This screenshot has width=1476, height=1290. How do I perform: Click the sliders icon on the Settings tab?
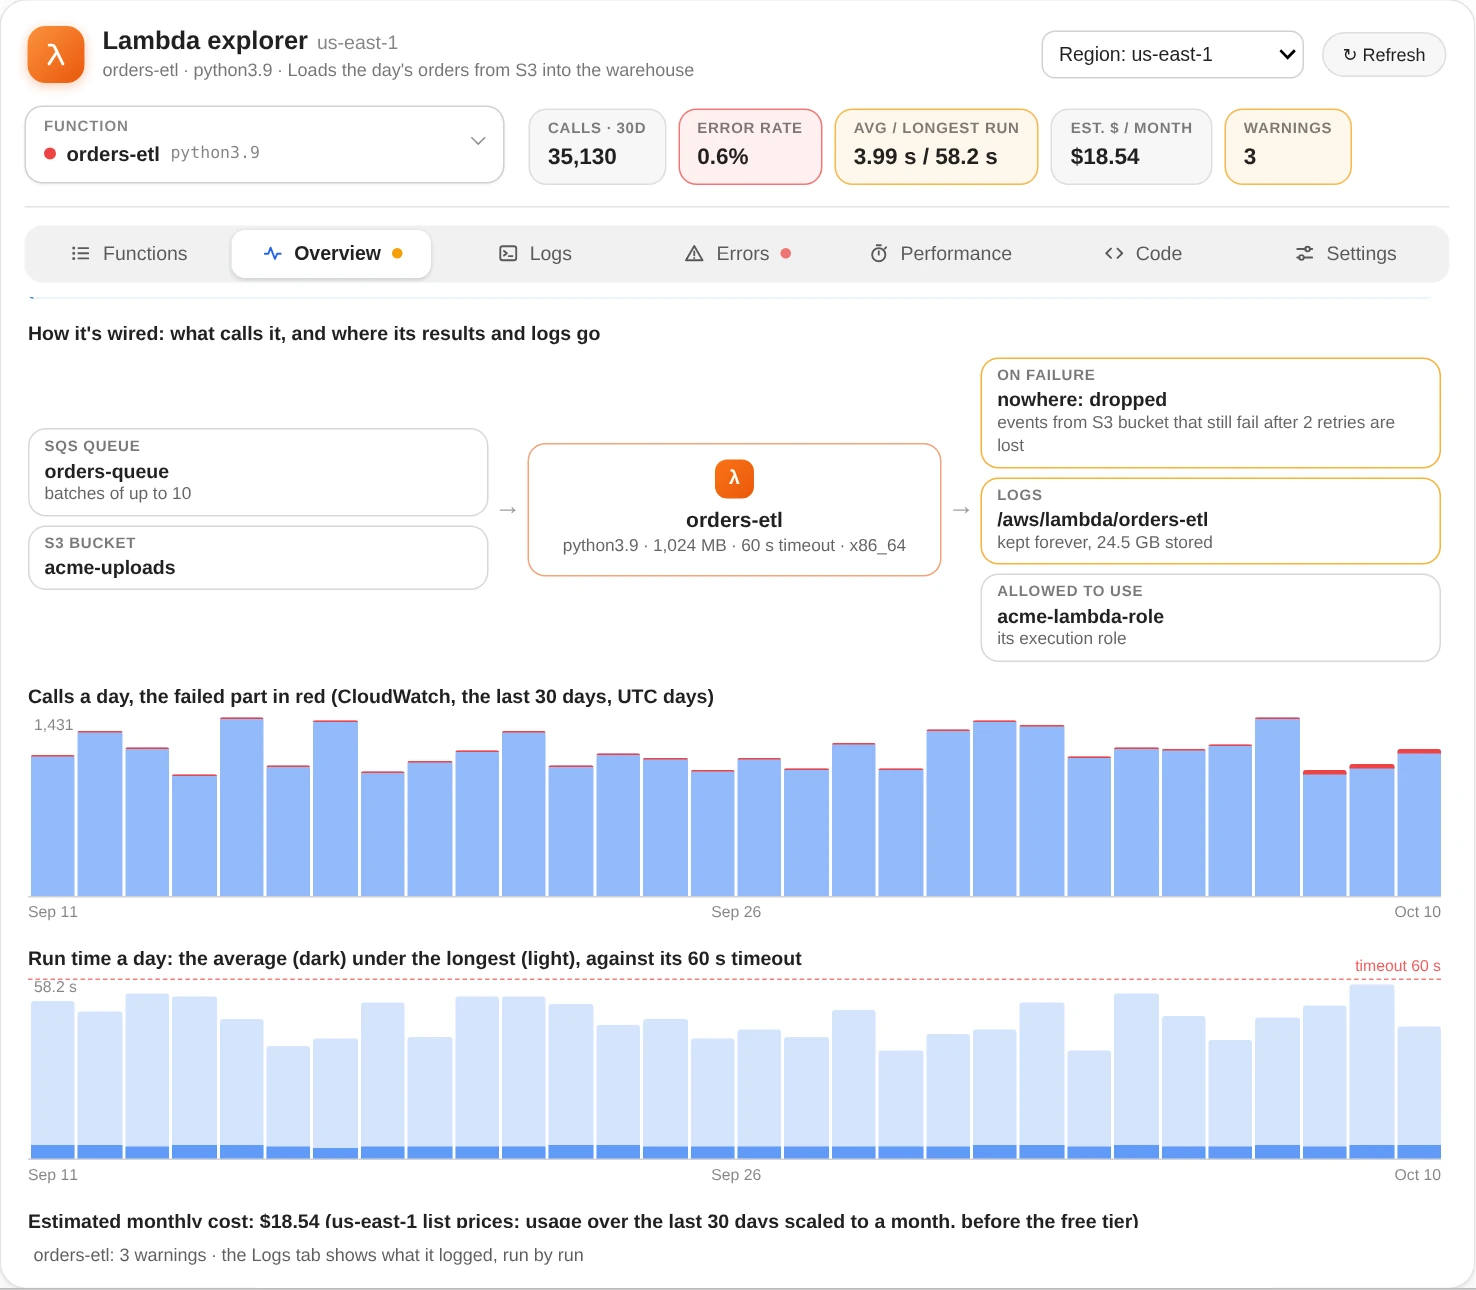click(1305, 253)
